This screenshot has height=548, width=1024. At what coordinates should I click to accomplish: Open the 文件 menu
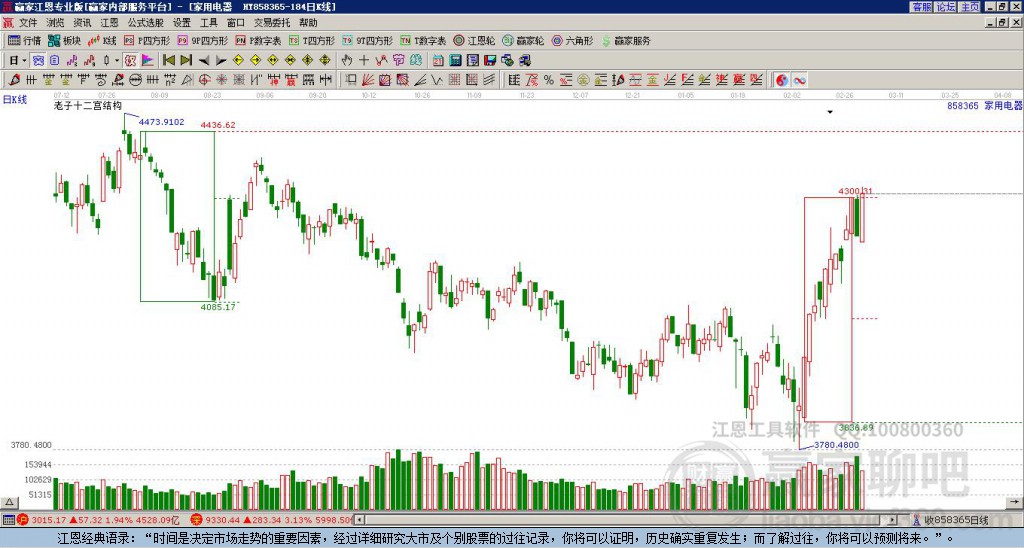[x=28, y=23]
